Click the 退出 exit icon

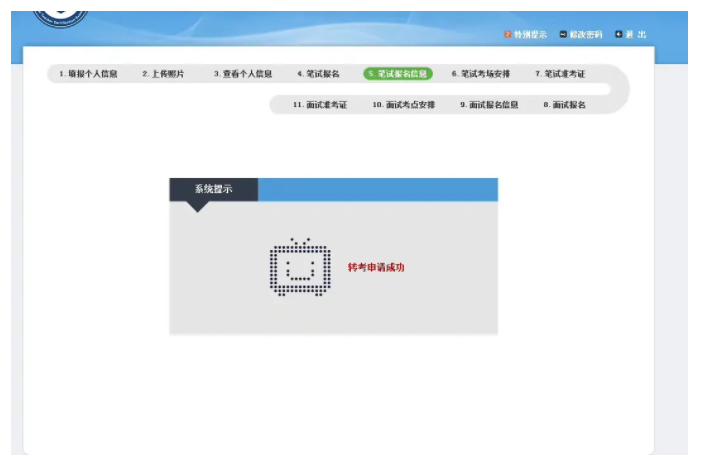pos(619,34)
